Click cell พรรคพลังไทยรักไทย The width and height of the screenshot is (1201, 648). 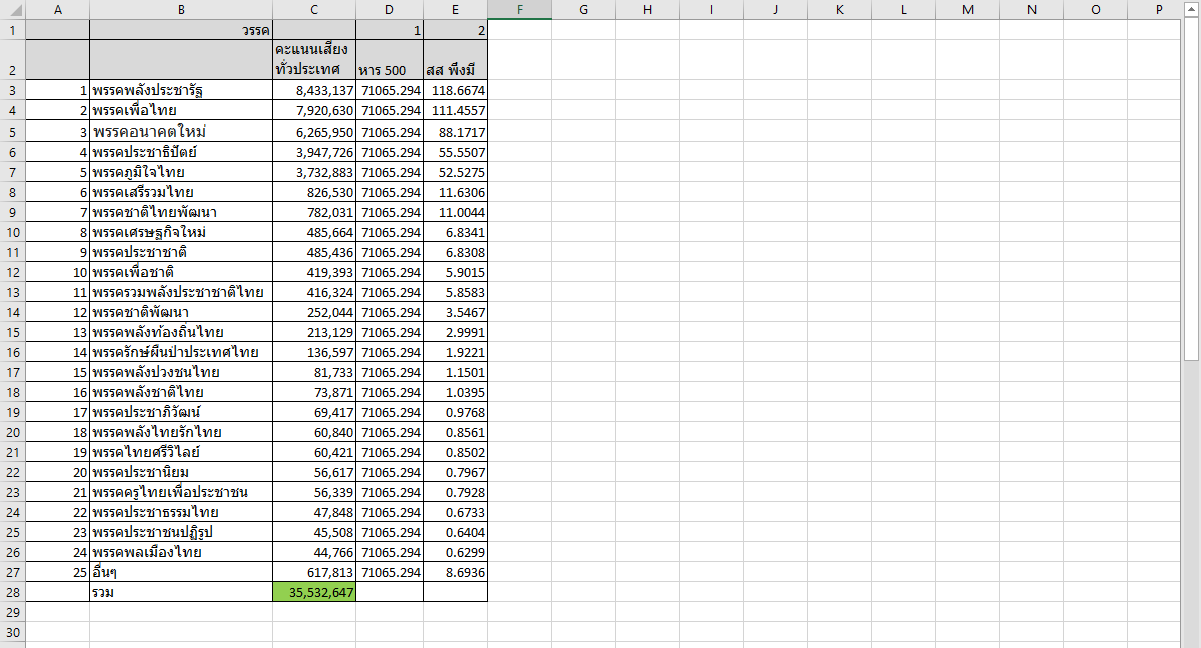pos(181,431)
